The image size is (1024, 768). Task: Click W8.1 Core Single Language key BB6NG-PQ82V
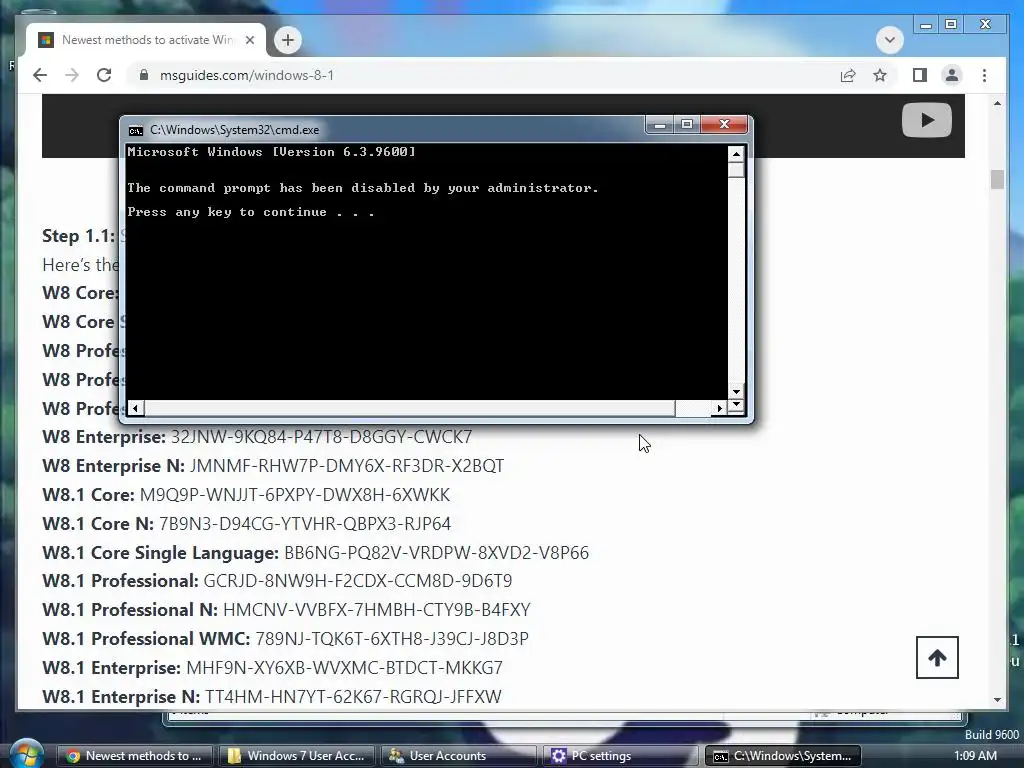pos(436,552)
